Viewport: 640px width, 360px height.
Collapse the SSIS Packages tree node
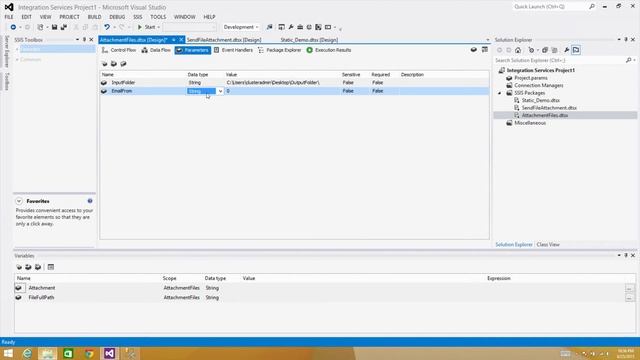pyautogui.click(x=500, y=93)
